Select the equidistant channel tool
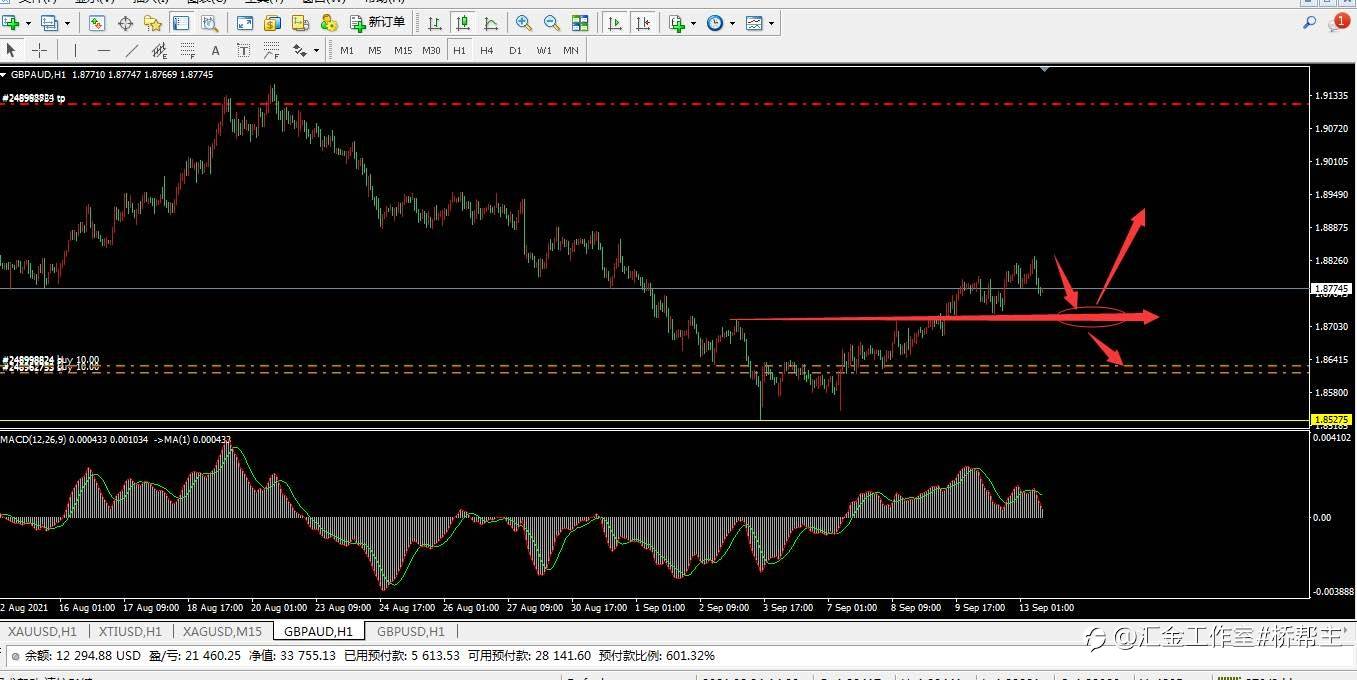Image resolution: width=1357 pixels, height=680 pixels. click(x=159, y=50)
